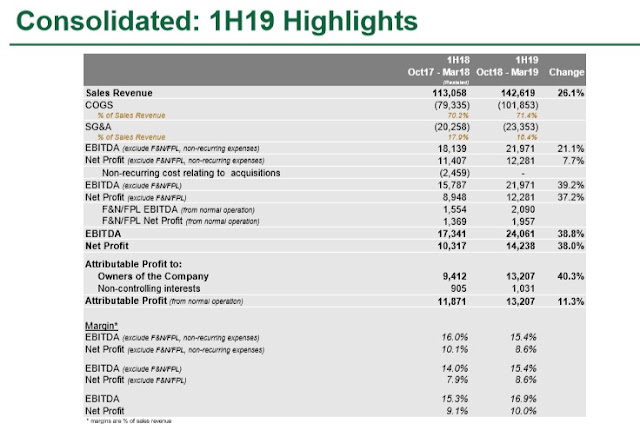Select the 16.0% EBITDA margin
The height and width of the screenshot is (424, 640).
click(454, 337)
